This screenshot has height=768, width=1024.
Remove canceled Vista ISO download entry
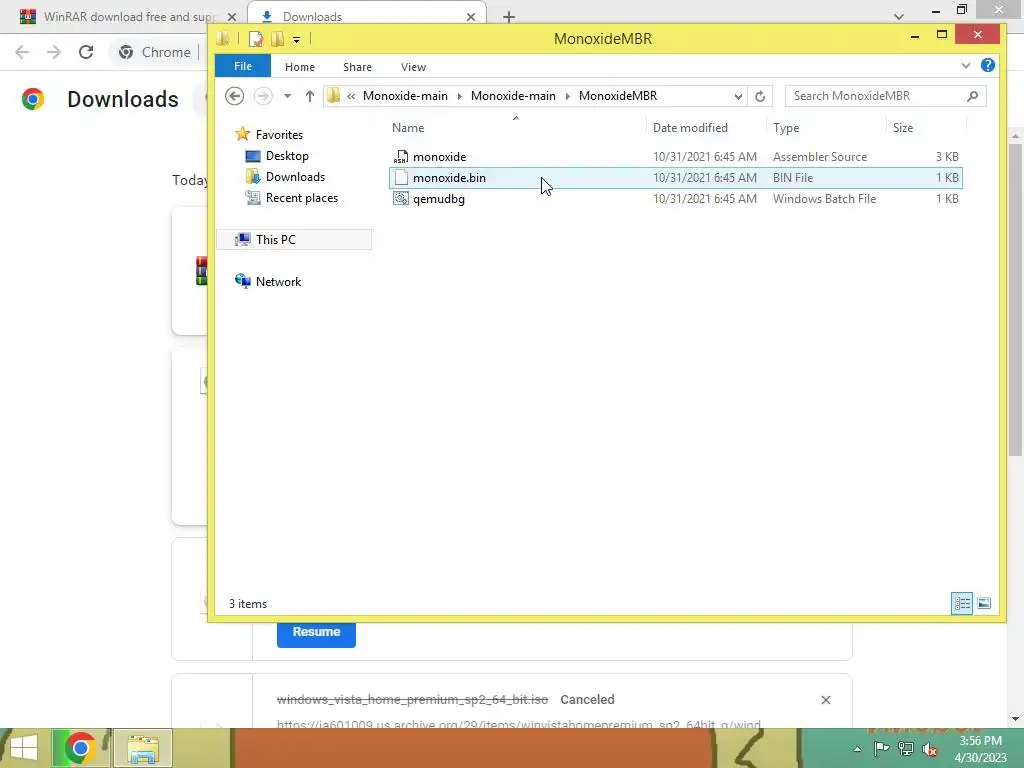[x=825, y=700]
